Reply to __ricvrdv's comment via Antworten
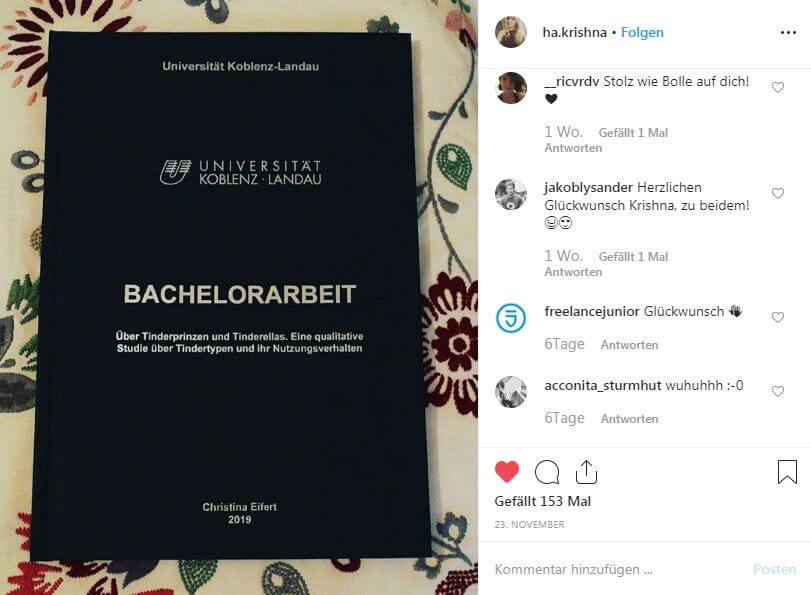This screenshot has height=595, width=811. coord(573,148)
